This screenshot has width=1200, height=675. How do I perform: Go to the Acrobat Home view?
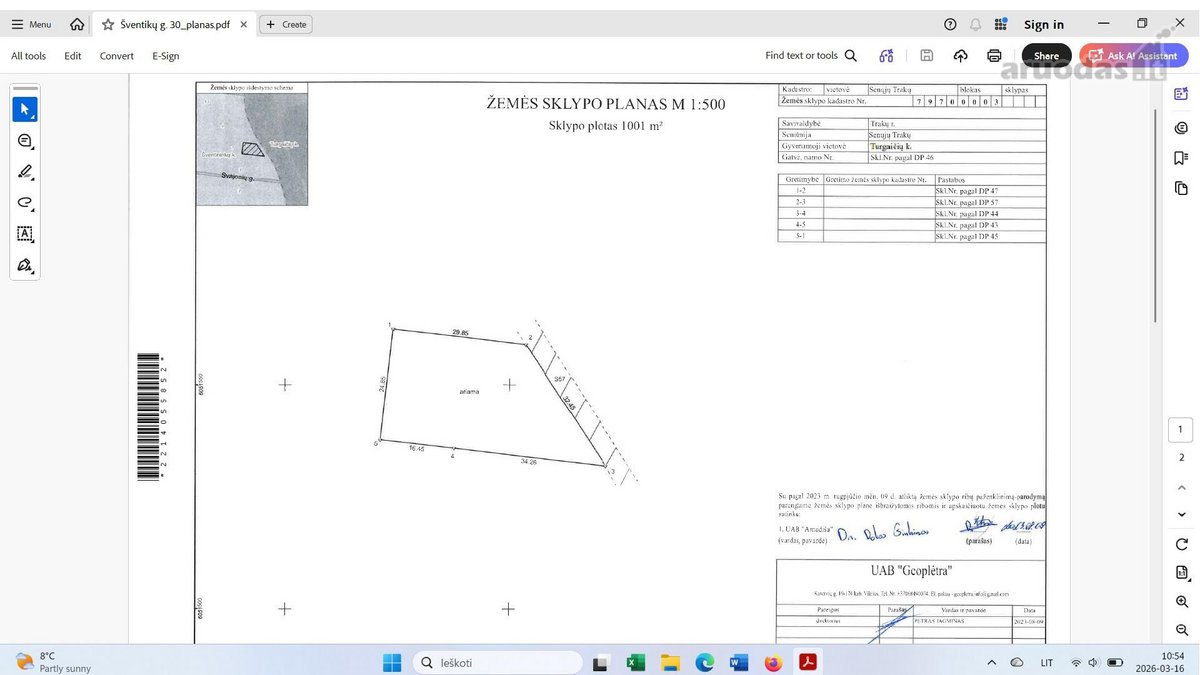[x=77, y=24]
